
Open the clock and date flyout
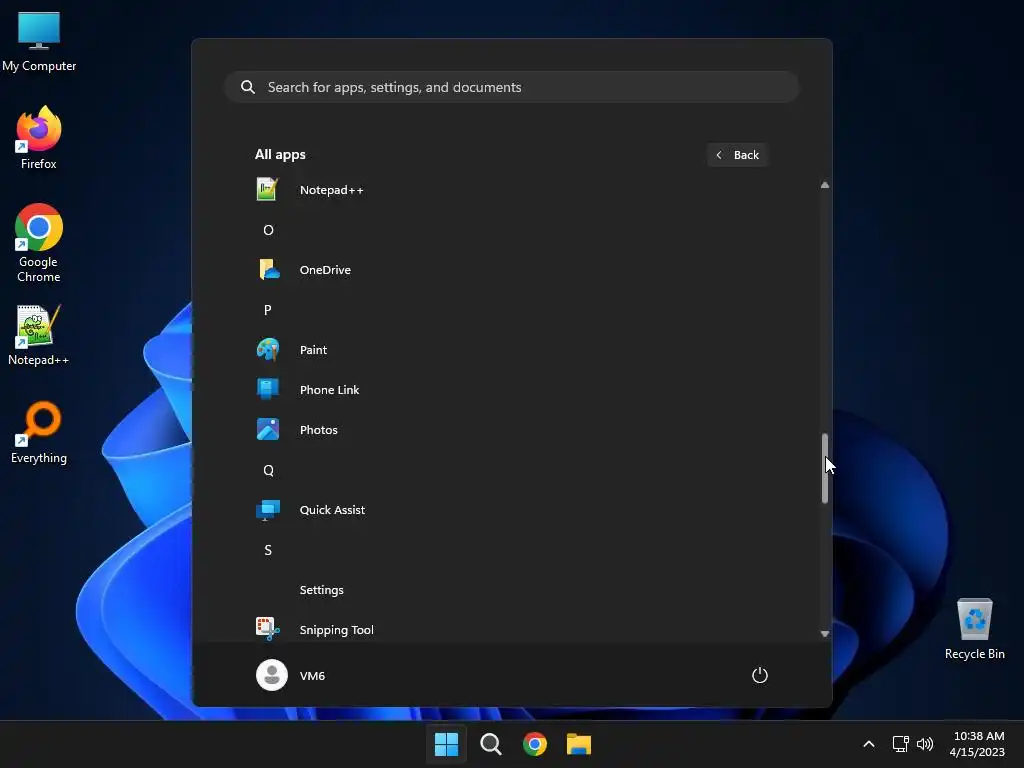(977, 744)
